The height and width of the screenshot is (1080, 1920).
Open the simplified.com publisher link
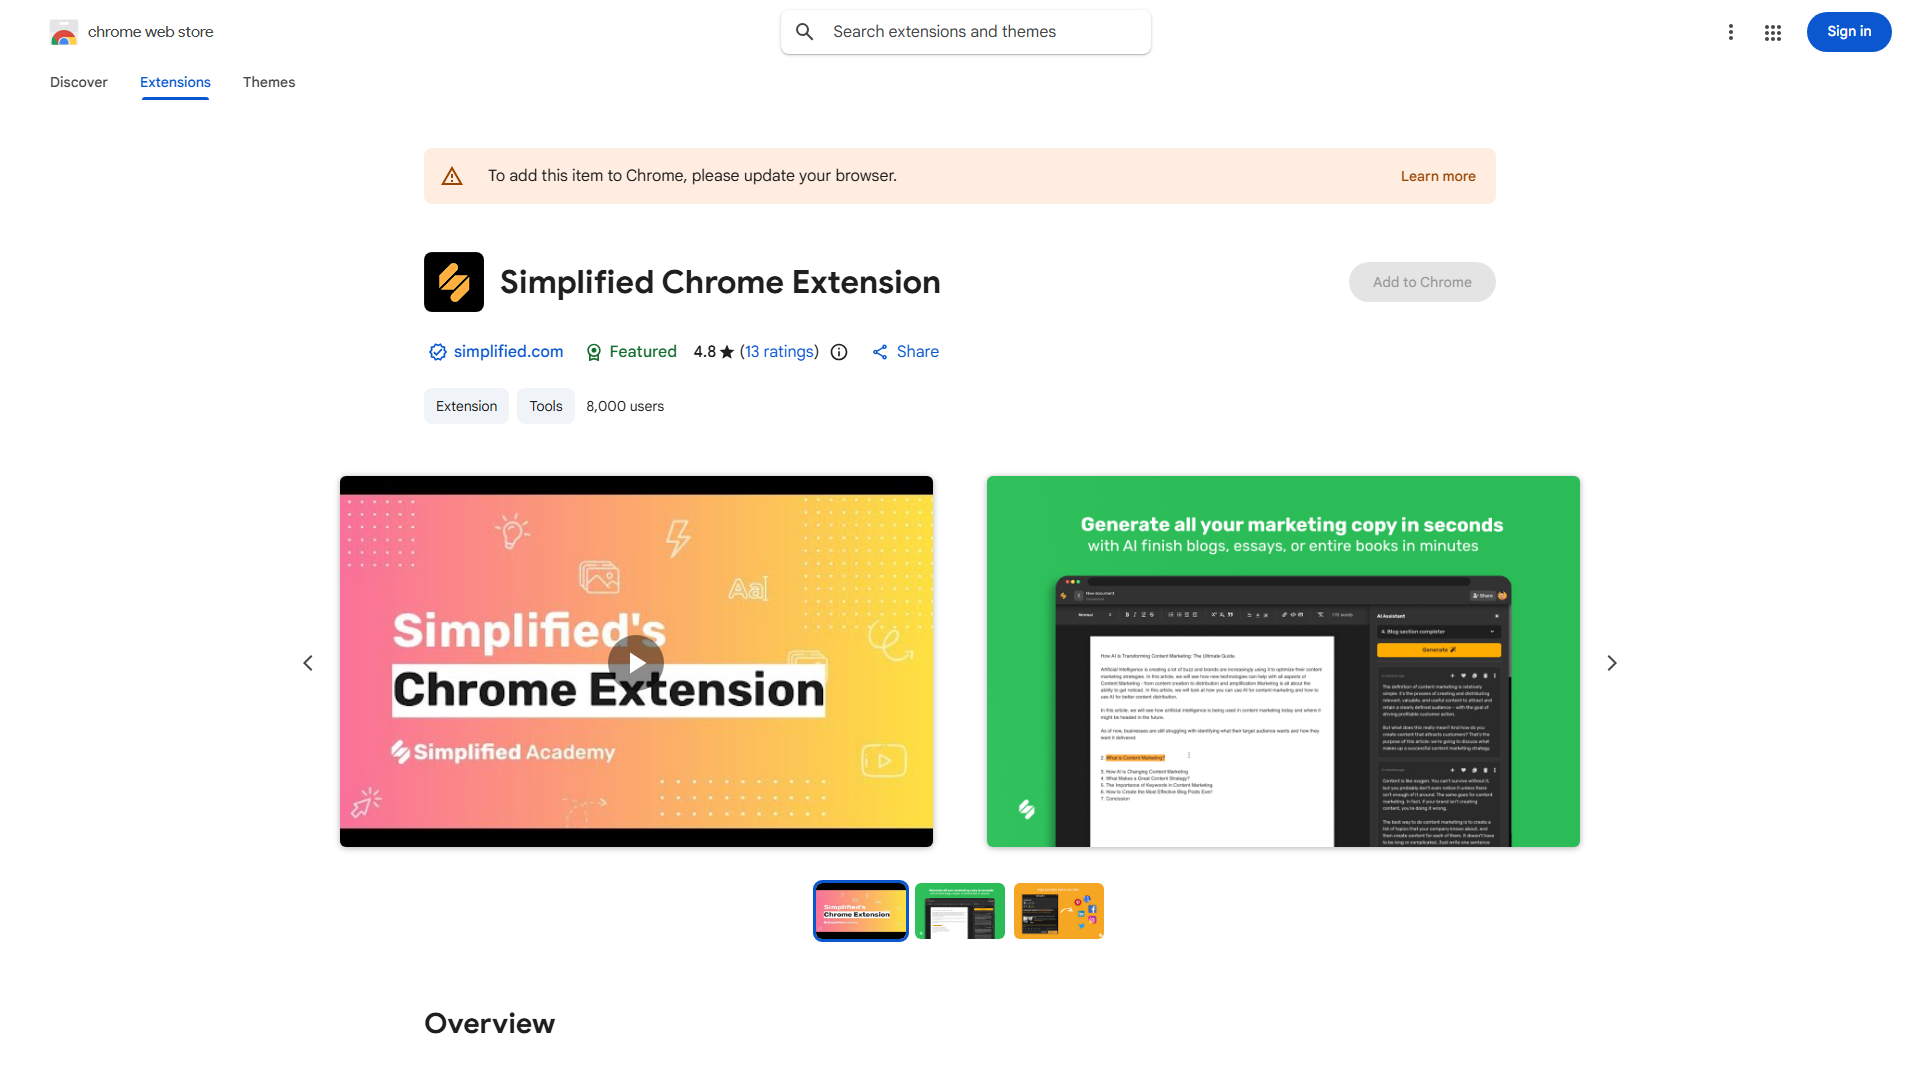[x=508, y=351]
